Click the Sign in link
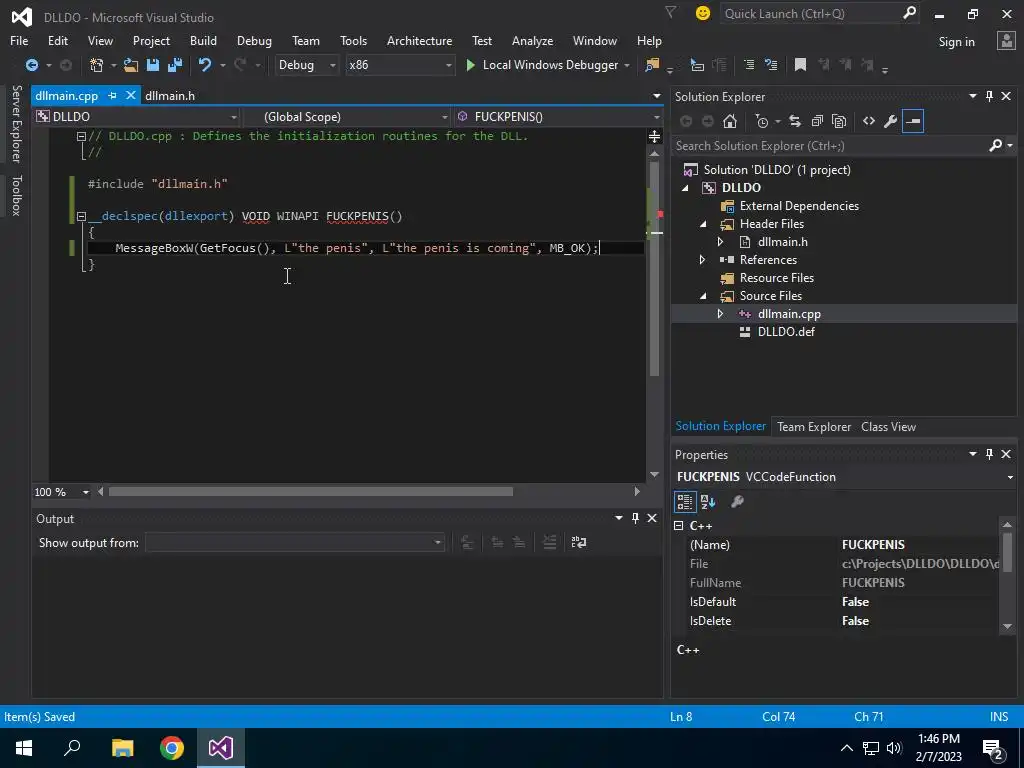This screenshot has height=768, width=1024. tap(956, 41)
